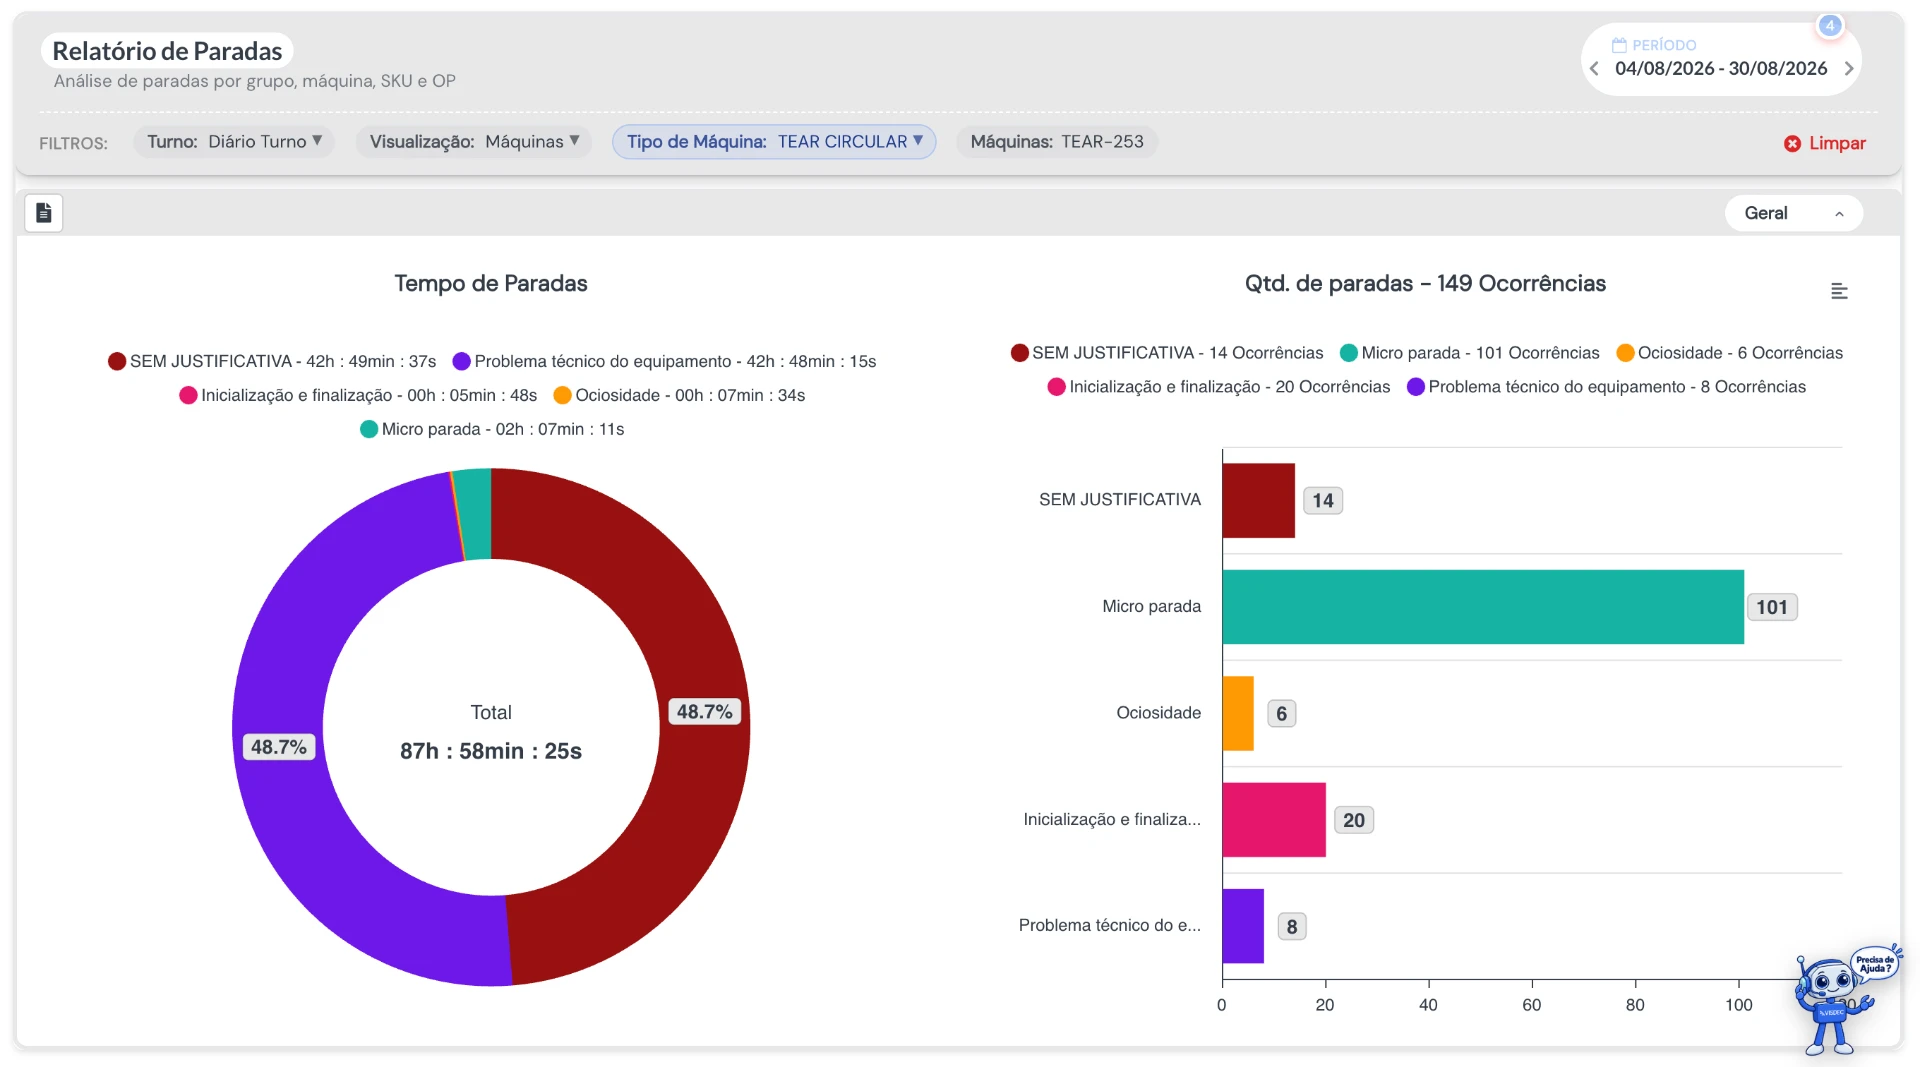
Task: Click the calendar icon beside PERÍODO
Action: [x=1619, y=45]
